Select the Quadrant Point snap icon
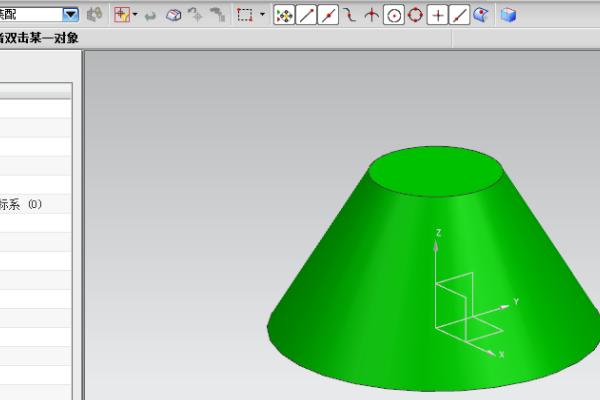This screenshot has width=600, height=400. [x=416, y=15]
